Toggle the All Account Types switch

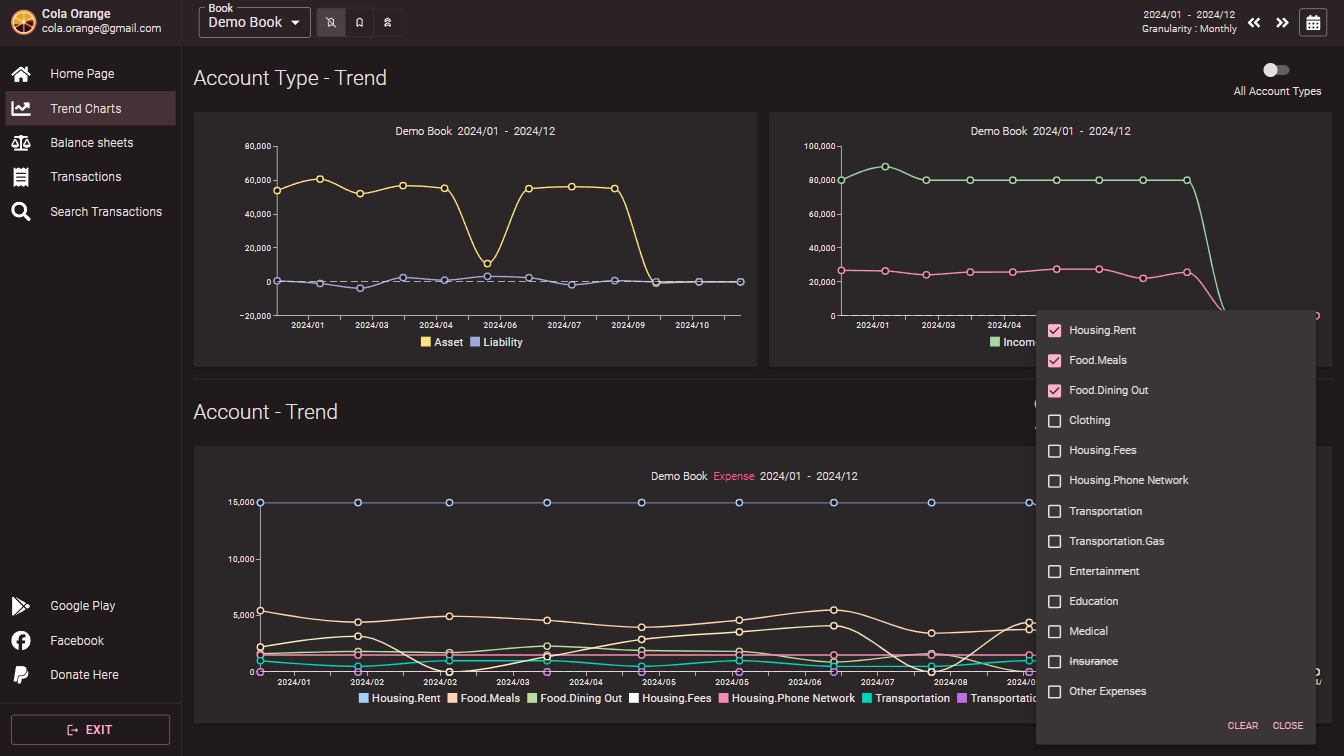click(1276, 70)
